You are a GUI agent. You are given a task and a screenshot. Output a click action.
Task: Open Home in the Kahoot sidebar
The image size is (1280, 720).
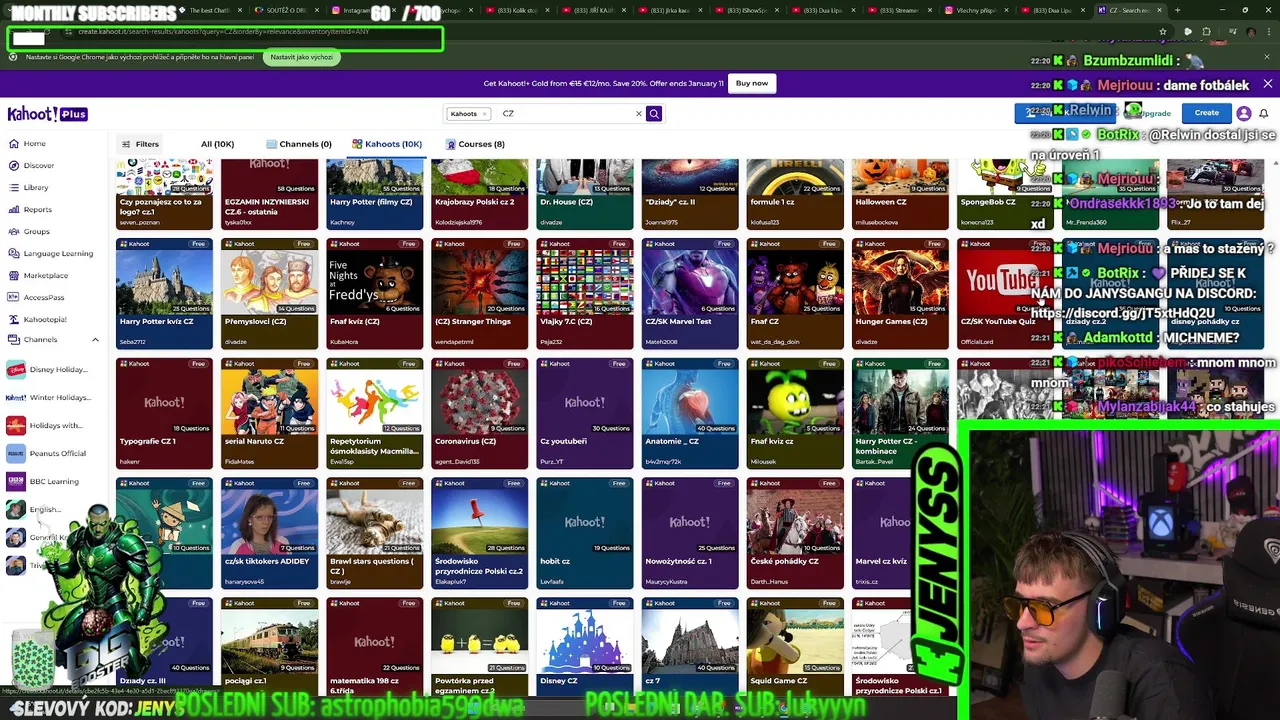(x=28, y=143)
